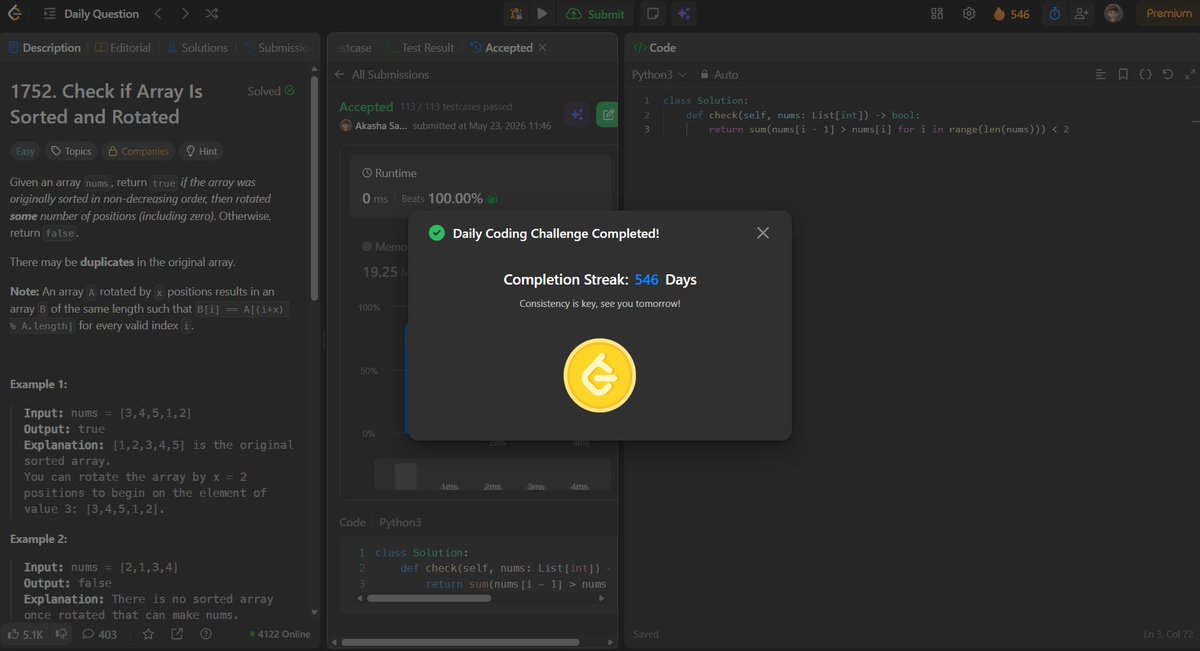Switch to the Editorial tab

pos(124,48)
